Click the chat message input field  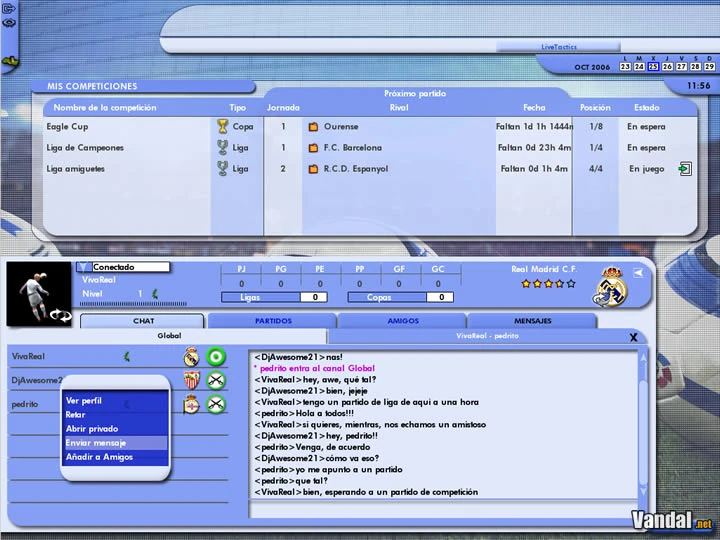click(442, 510)
